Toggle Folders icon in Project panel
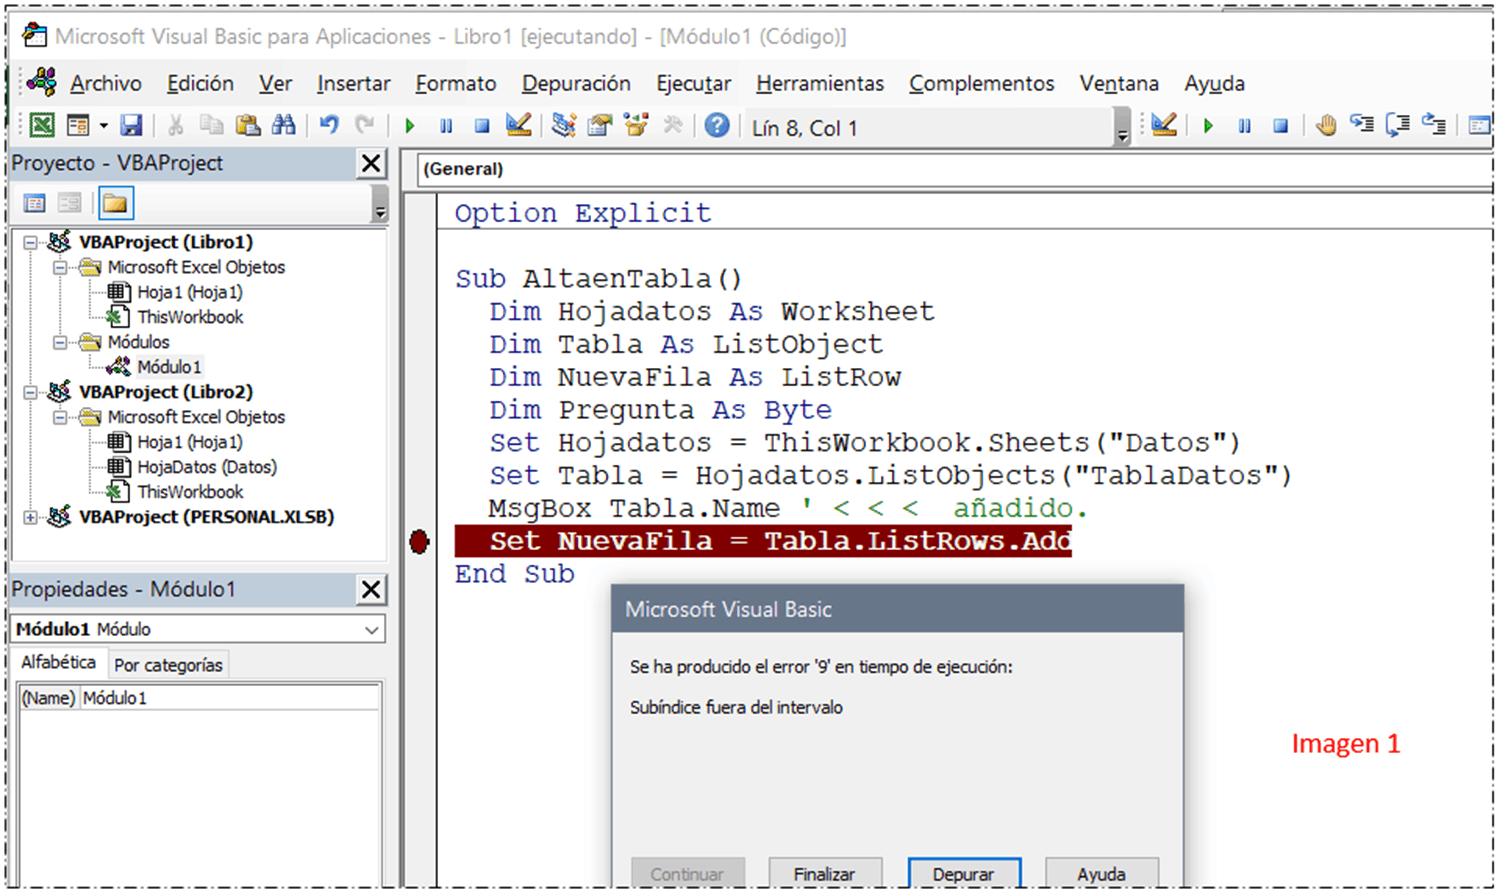 (115, 204)
